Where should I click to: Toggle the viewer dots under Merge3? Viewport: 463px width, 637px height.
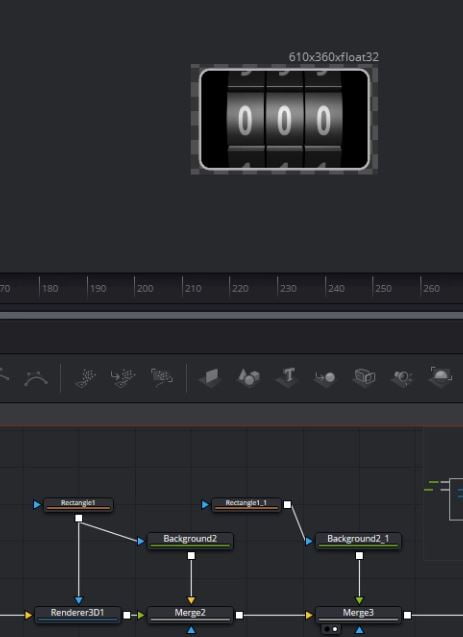tap(331, 629)
